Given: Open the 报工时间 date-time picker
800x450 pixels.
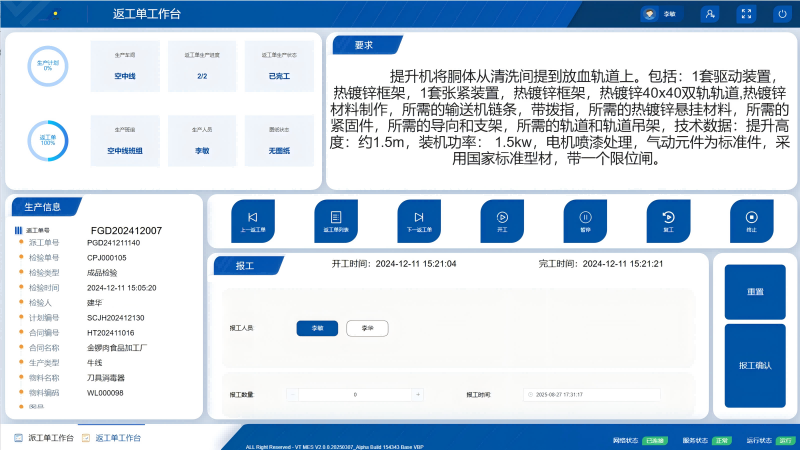Looking at the screenshot, I should point(590,395).
